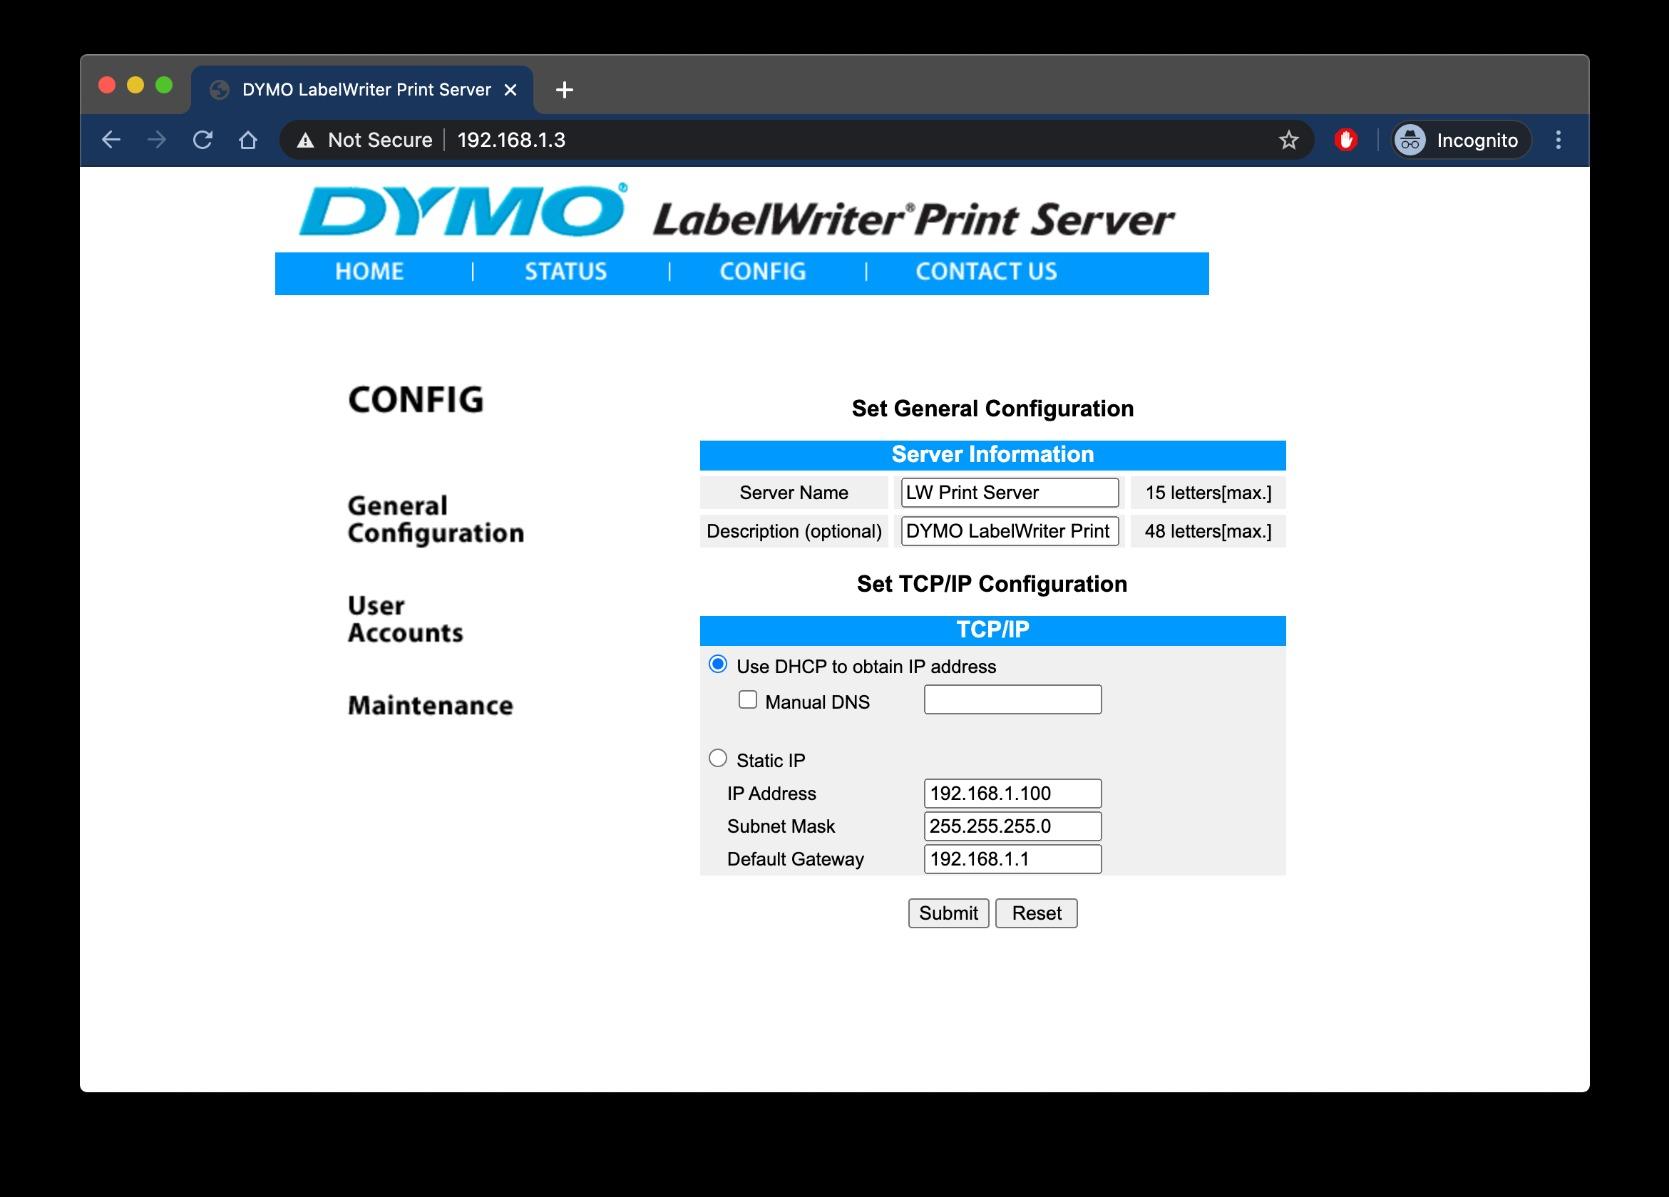Open the CONTACT US navigation item
The image size is (1669, 1197).
pyautogui.click(x=986, y=272)
